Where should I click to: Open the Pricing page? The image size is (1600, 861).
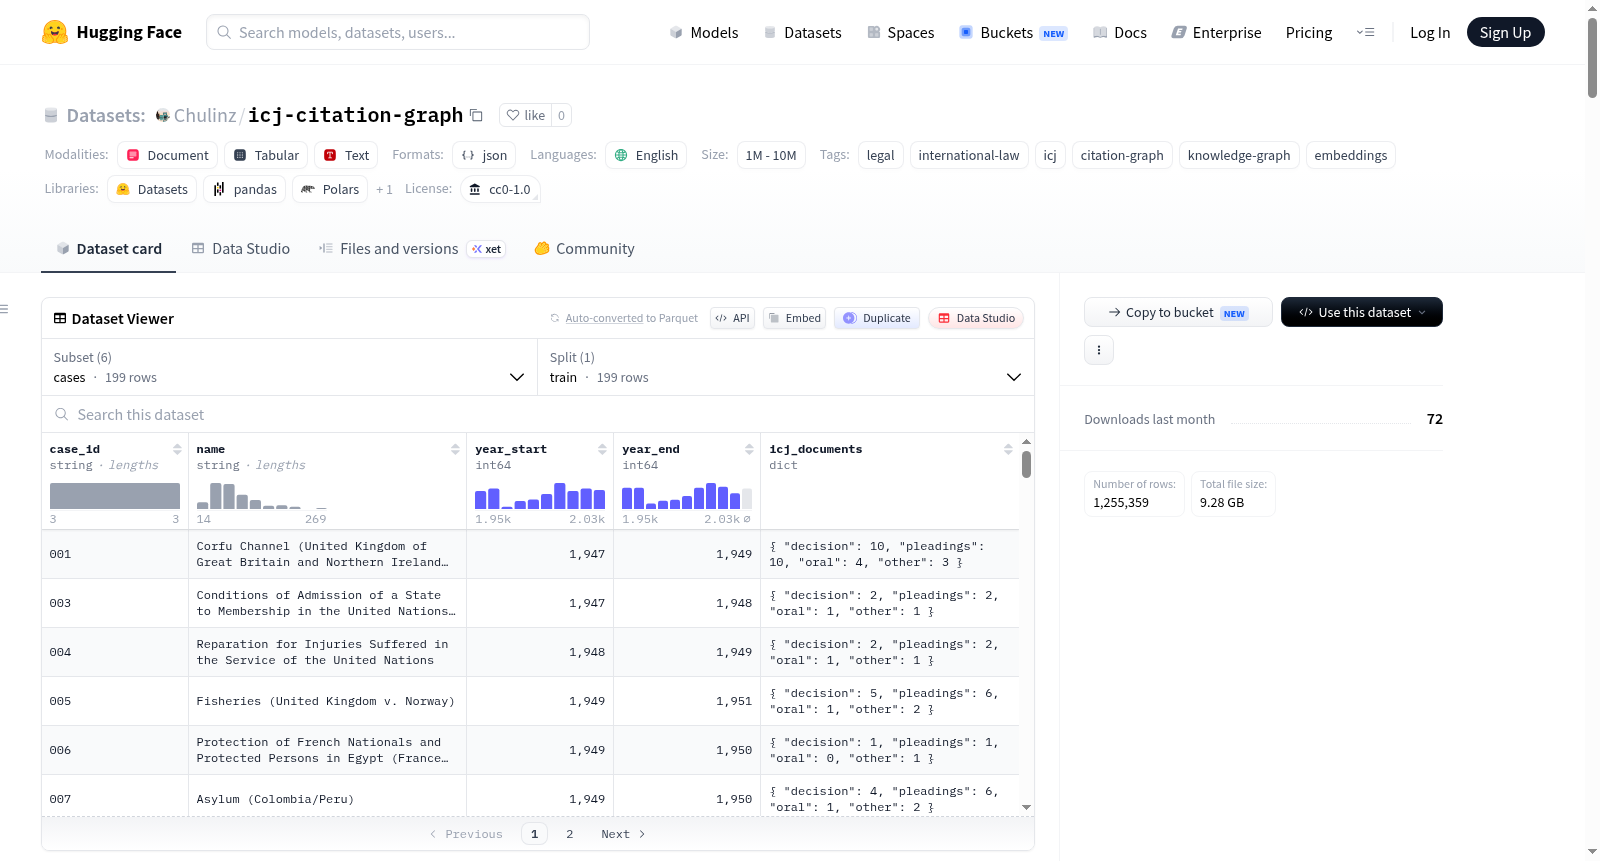(x=1309, y=32)
